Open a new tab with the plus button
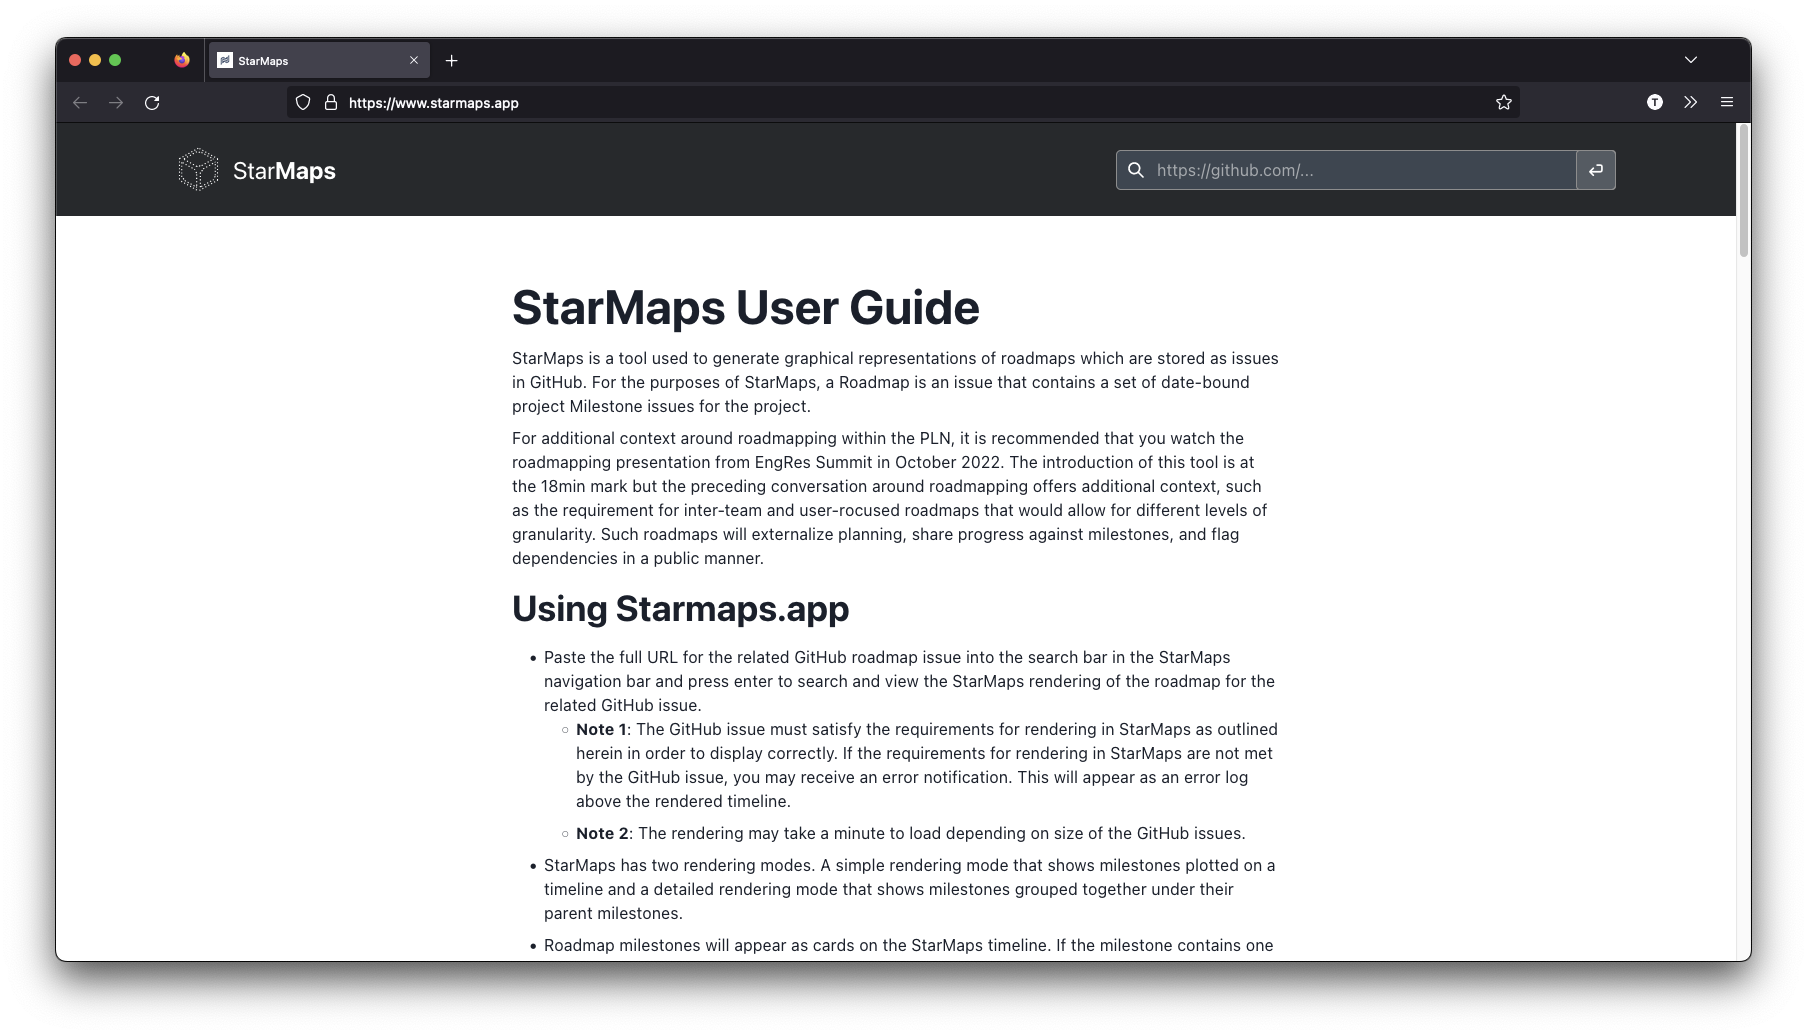The height and width of the screenshot is (1035, 1807). 452,60
